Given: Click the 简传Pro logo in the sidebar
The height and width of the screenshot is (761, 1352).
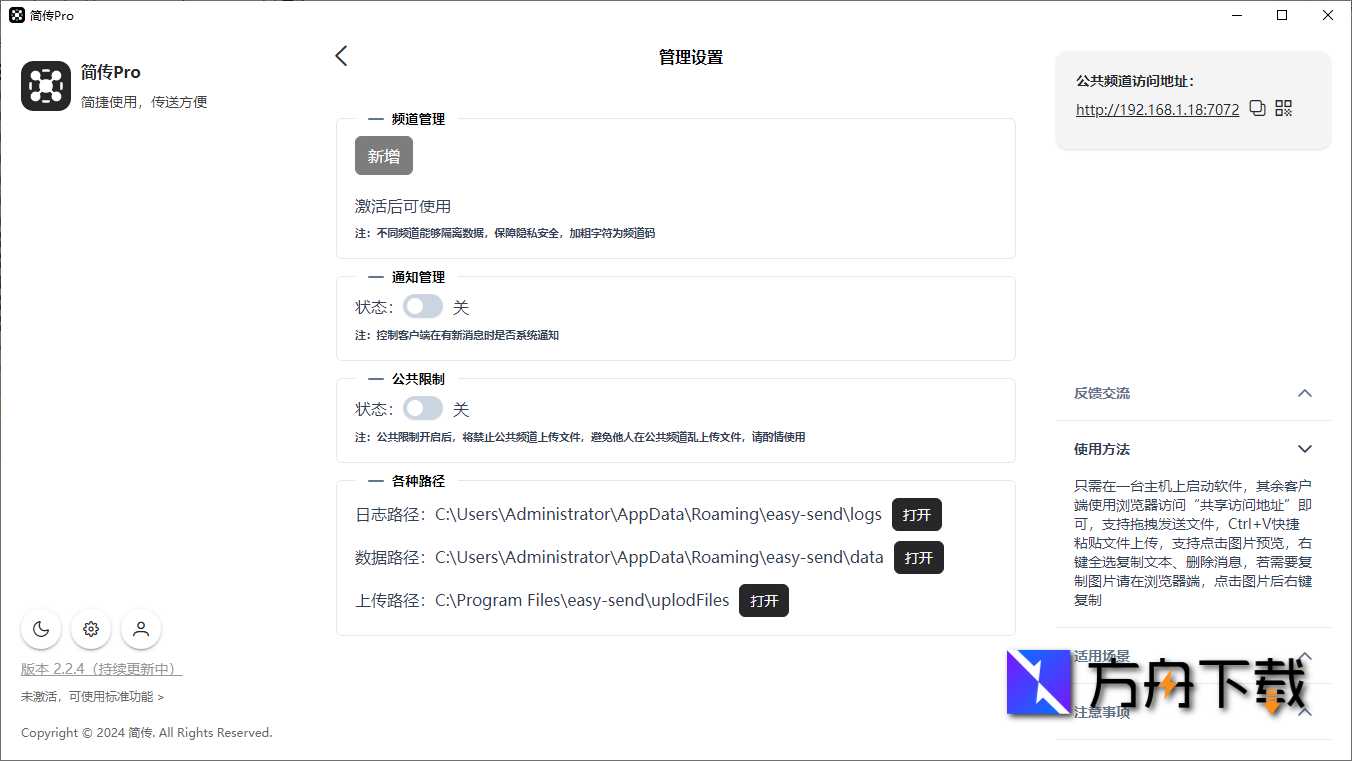Looking at the screenshot, I should click(45, 86).
